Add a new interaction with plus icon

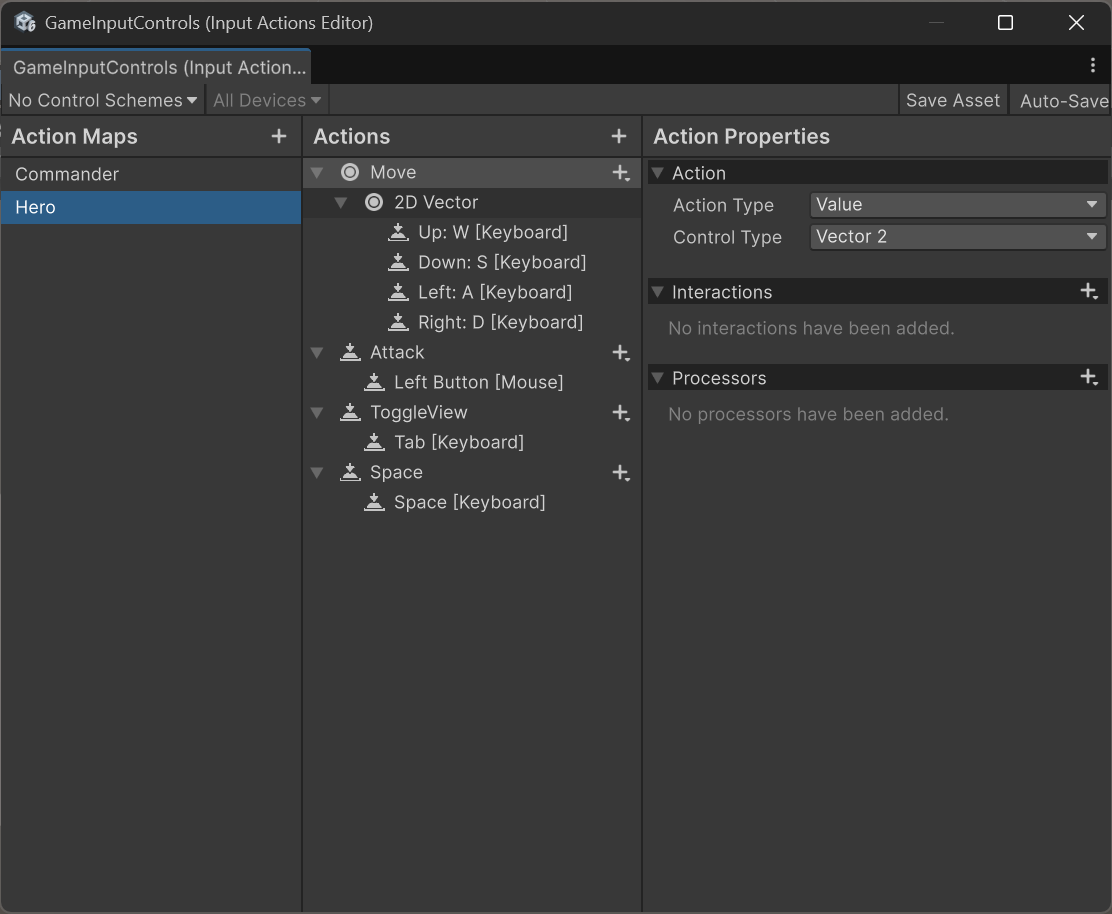tap(1089, 291)
